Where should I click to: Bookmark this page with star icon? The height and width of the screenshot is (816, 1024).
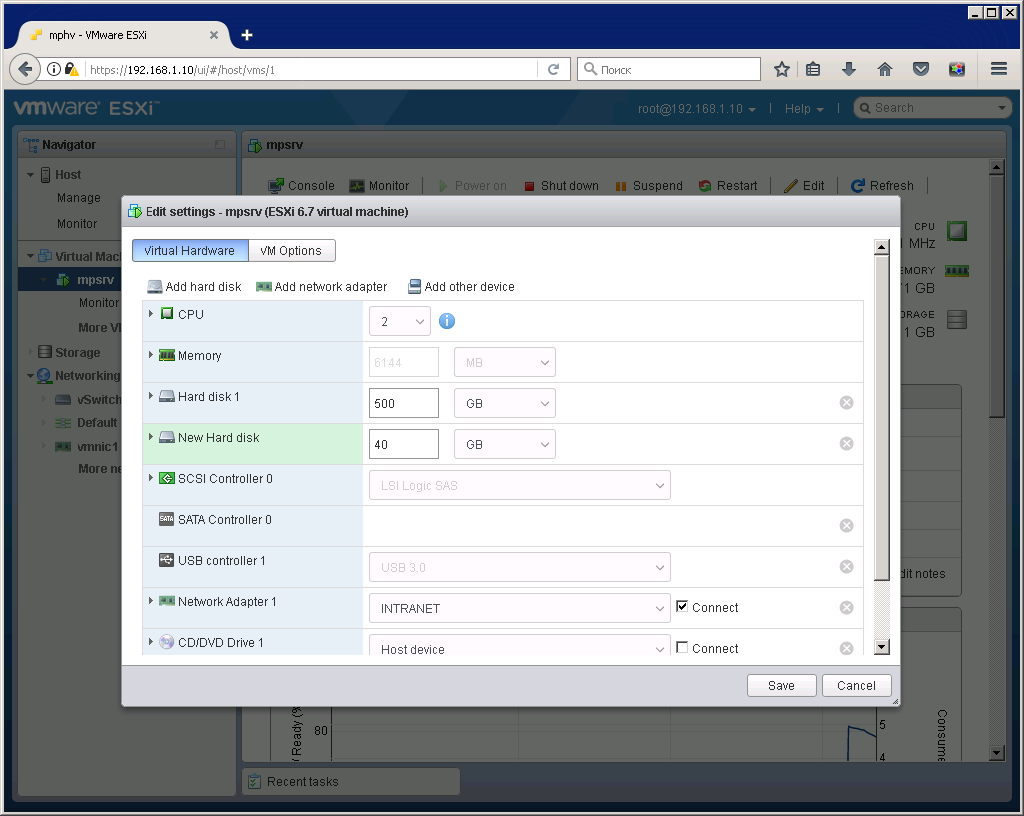(x=782, y=69)
